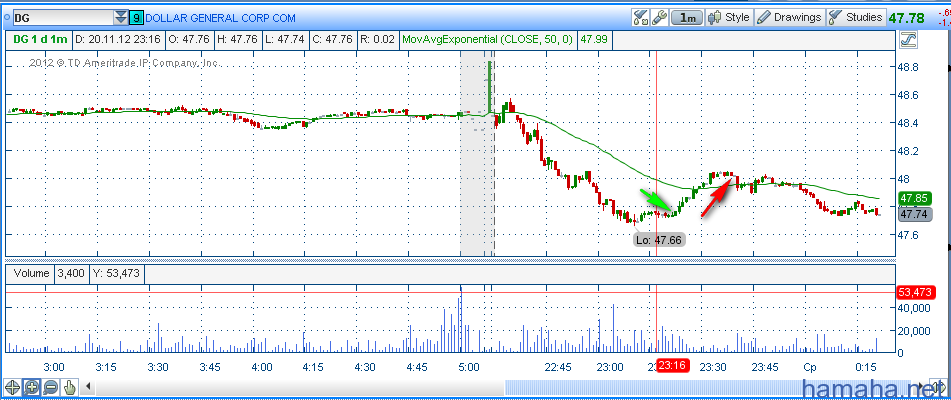Click the Y: 53,473 readout
This screenshot has height=400, width=951.
point(116,273)
